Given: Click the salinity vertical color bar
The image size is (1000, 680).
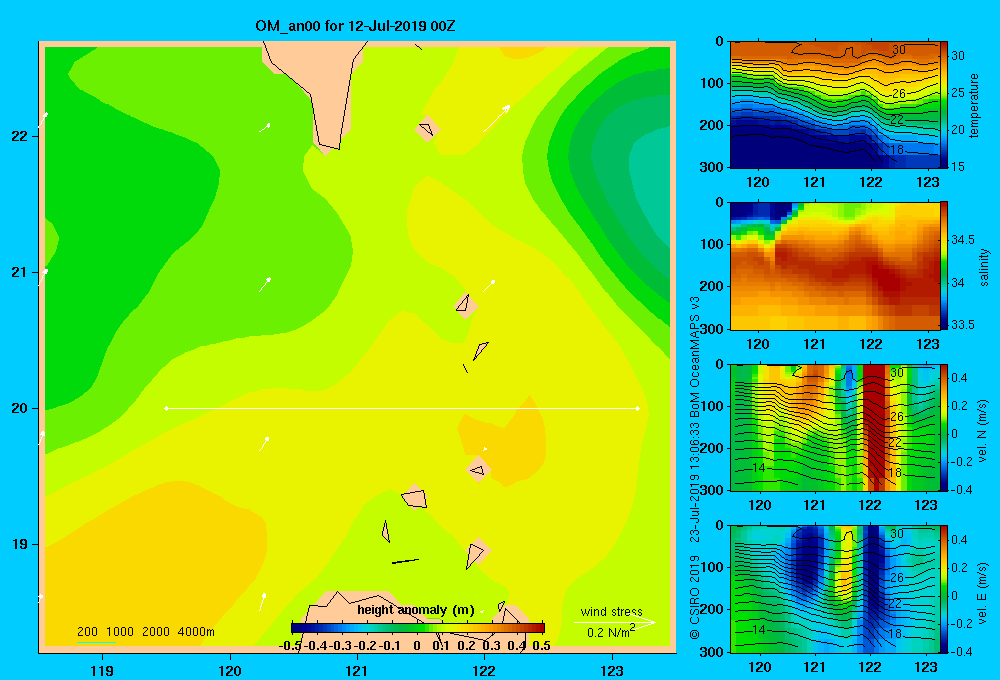Looking at the screenshot, I should point(944,266).
